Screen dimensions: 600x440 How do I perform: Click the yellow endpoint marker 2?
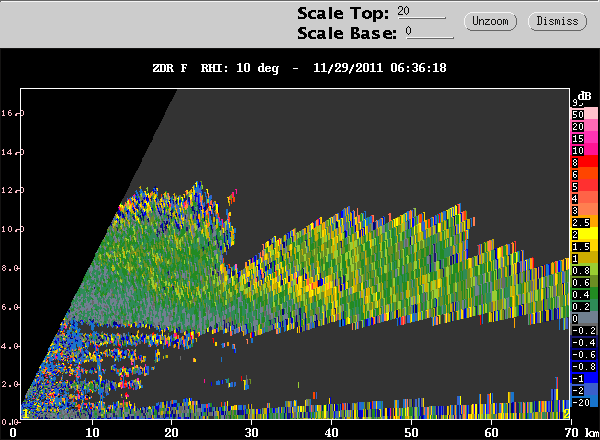(x=566, y=414)
